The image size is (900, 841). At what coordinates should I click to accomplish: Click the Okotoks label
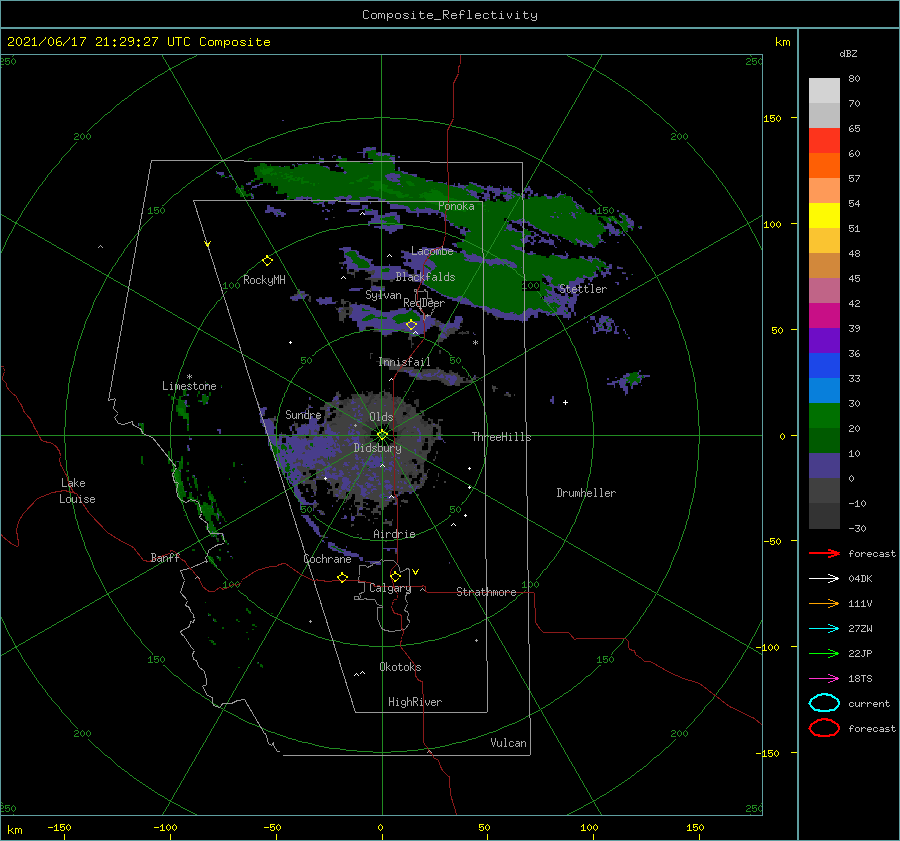tap(400, 667)
